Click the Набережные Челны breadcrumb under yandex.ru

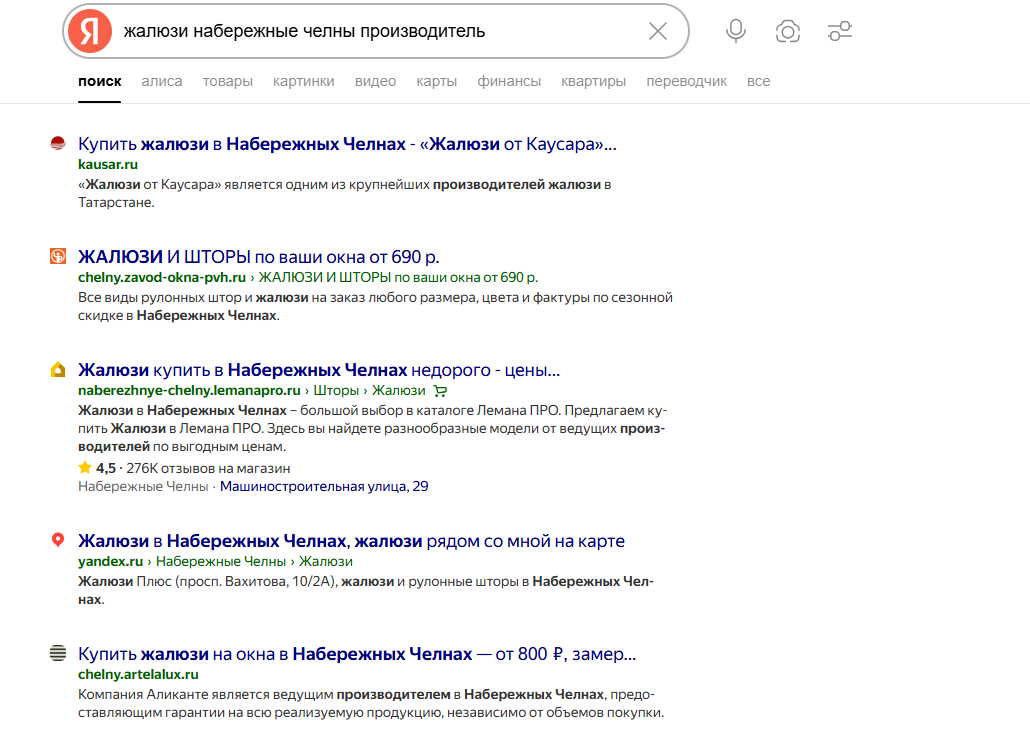(221, 561)
